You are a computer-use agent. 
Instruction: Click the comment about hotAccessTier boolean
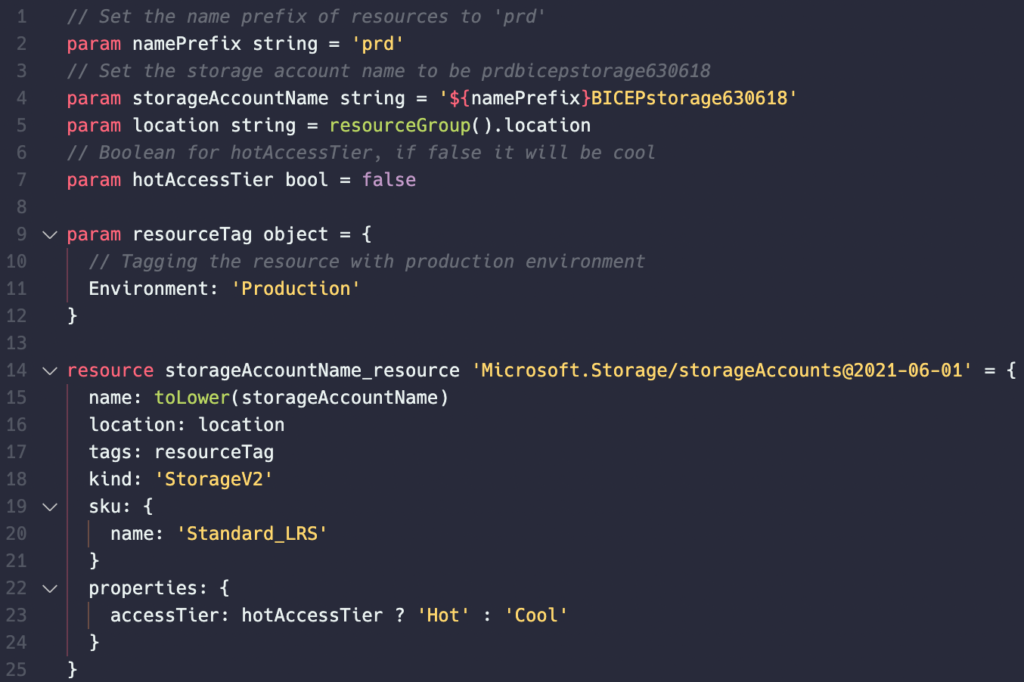pos(361,153)
